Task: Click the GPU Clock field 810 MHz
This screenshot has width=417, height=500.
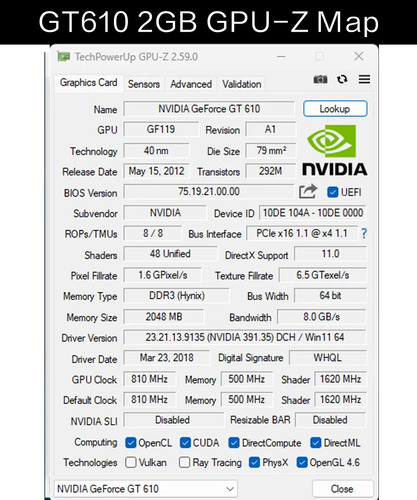Action: coord(149,379)
